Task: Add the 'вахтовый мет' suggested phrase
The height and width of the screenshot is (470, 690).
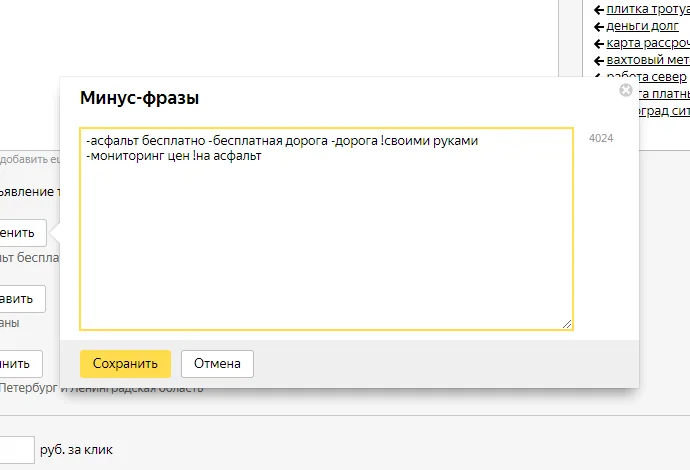Action: pyautogui.click(x=648, y=59)
